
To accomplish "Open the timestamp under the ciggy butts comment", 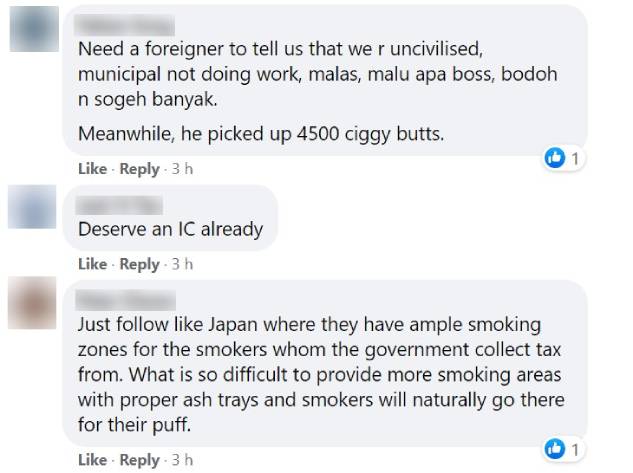I will [x=181, y=170].
